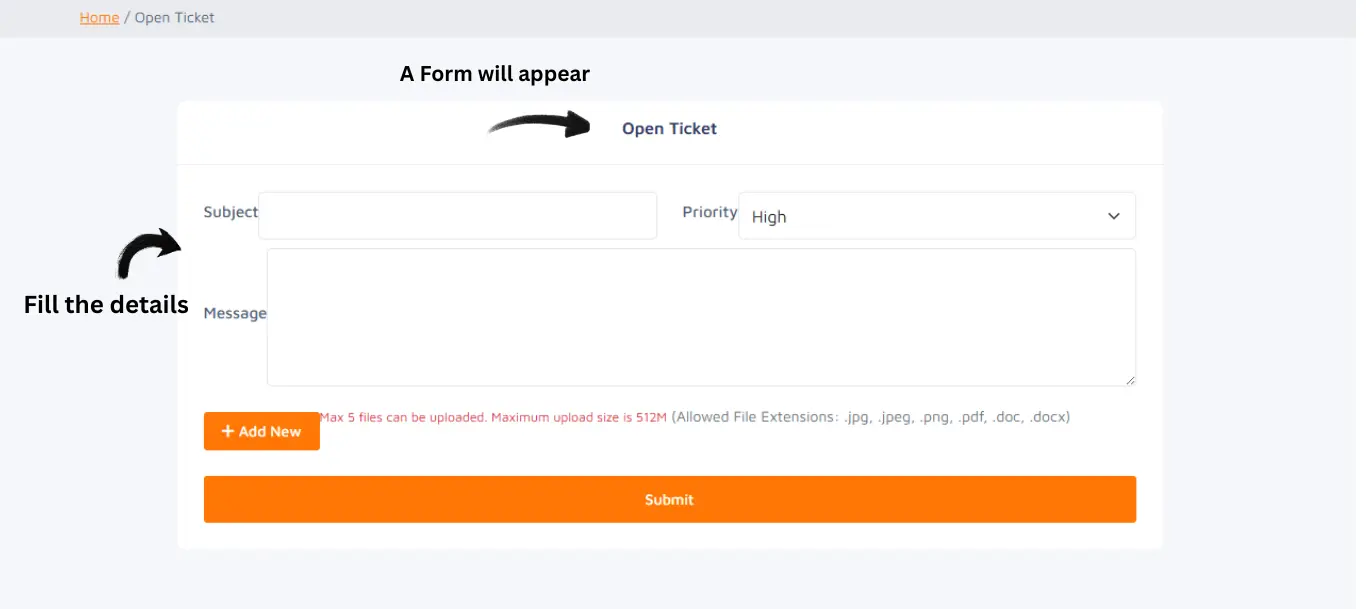Click the "Fill the details" annotation text
The height and width of the screenshot is (609, 1366).
tap(106, 305)
